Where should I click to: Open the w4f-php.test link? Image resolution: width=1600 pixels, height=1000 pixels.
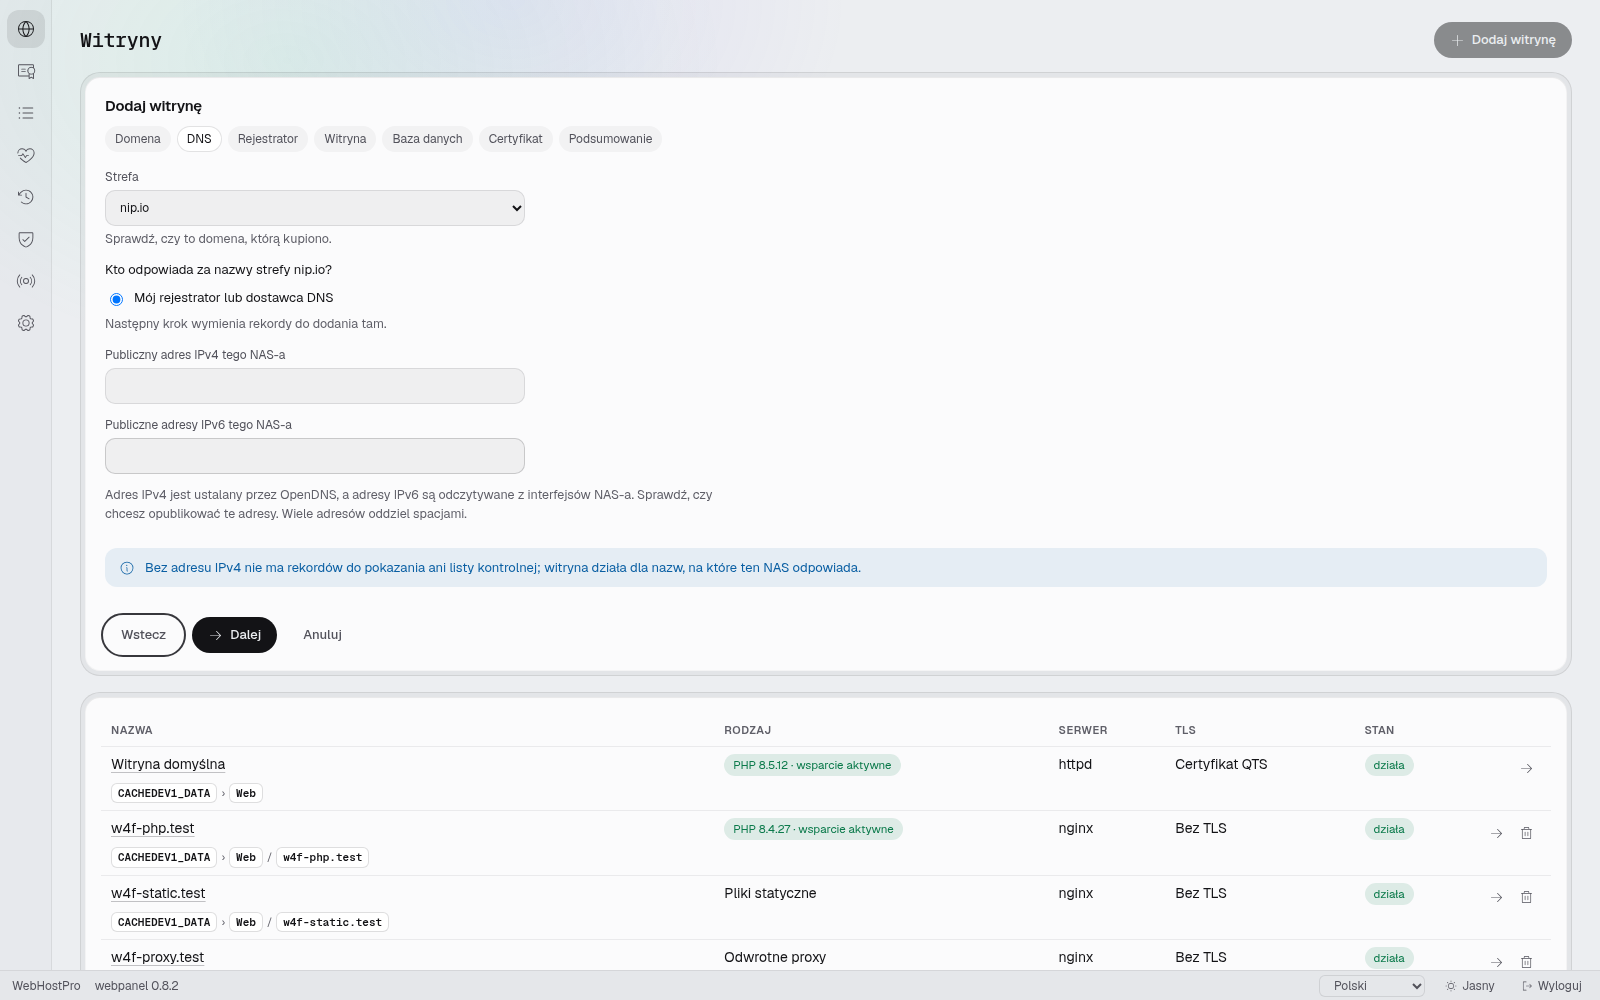click(x=153, y=828)
